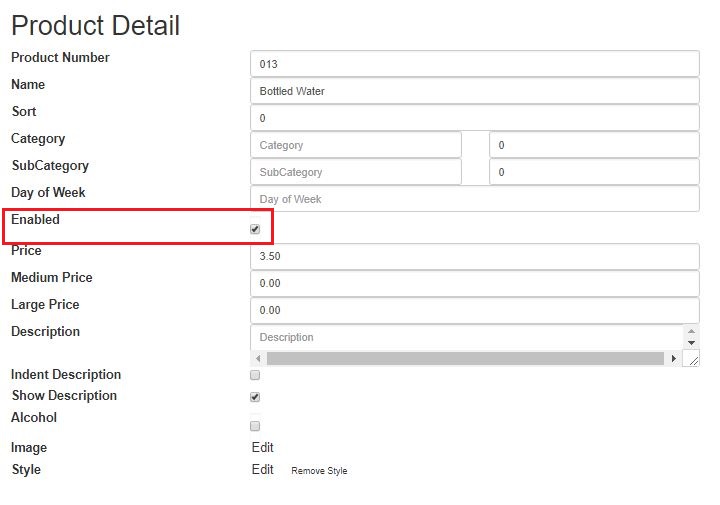Click the Description scroll down arrow
The width and height of the screenshot is (720, 505).
point(691,343)
